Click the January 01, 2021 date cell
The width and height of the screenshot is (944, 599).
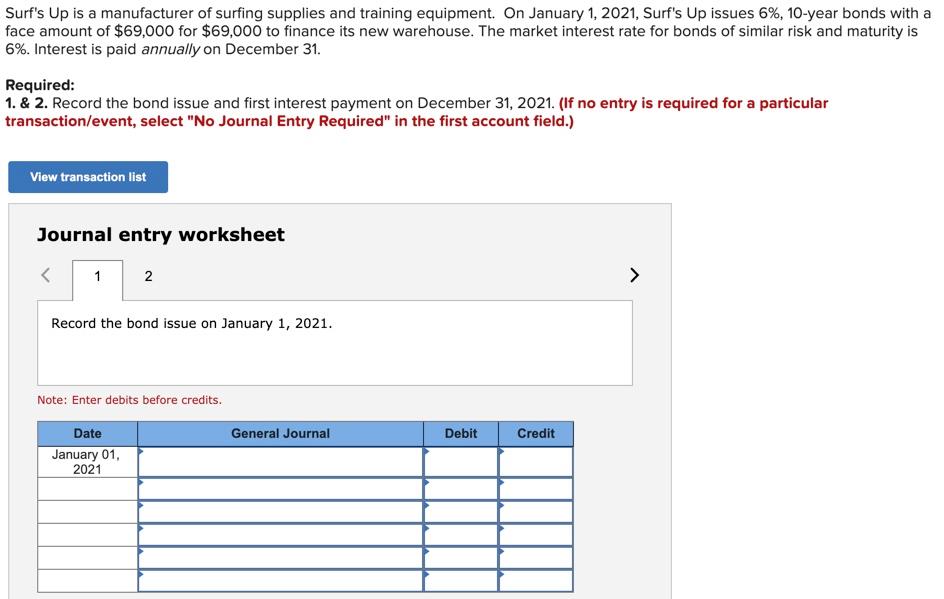87,462
